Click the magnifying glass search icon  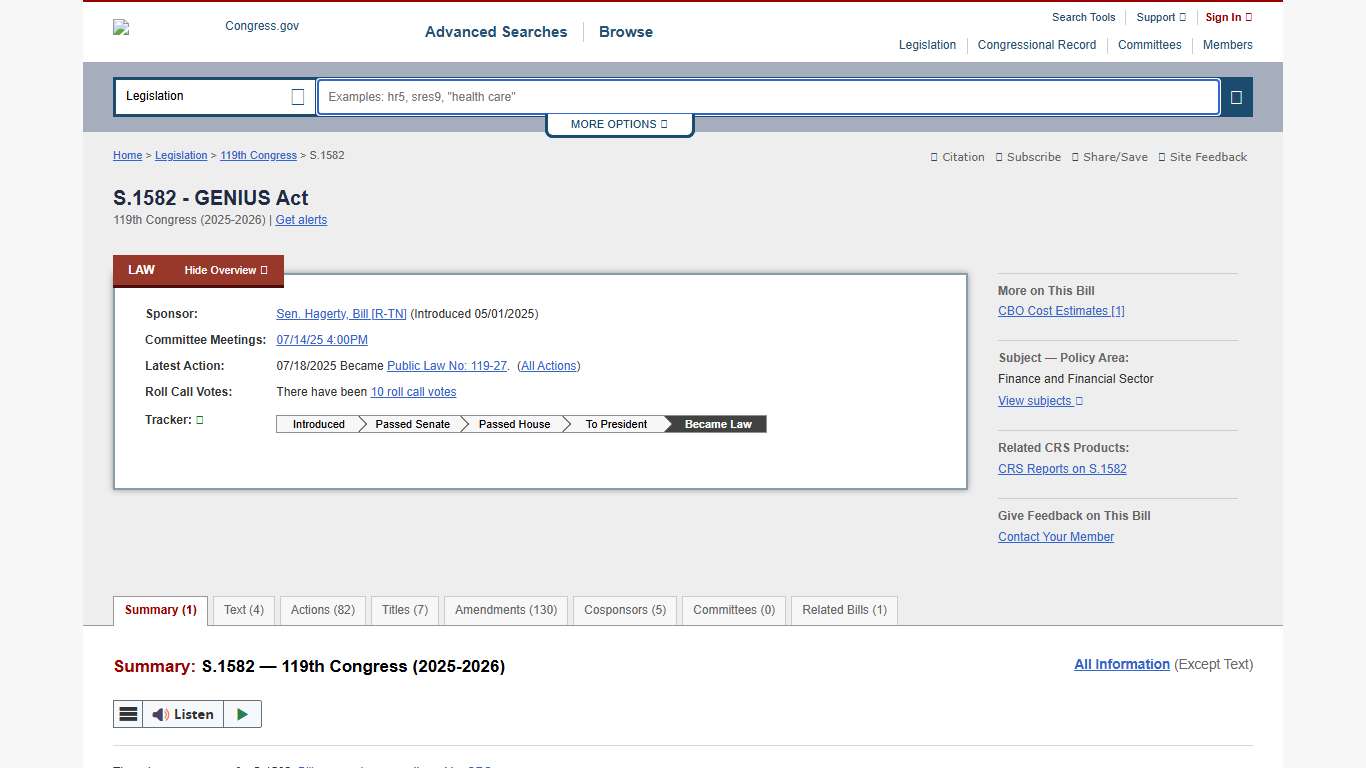[x=1237, y=97]
